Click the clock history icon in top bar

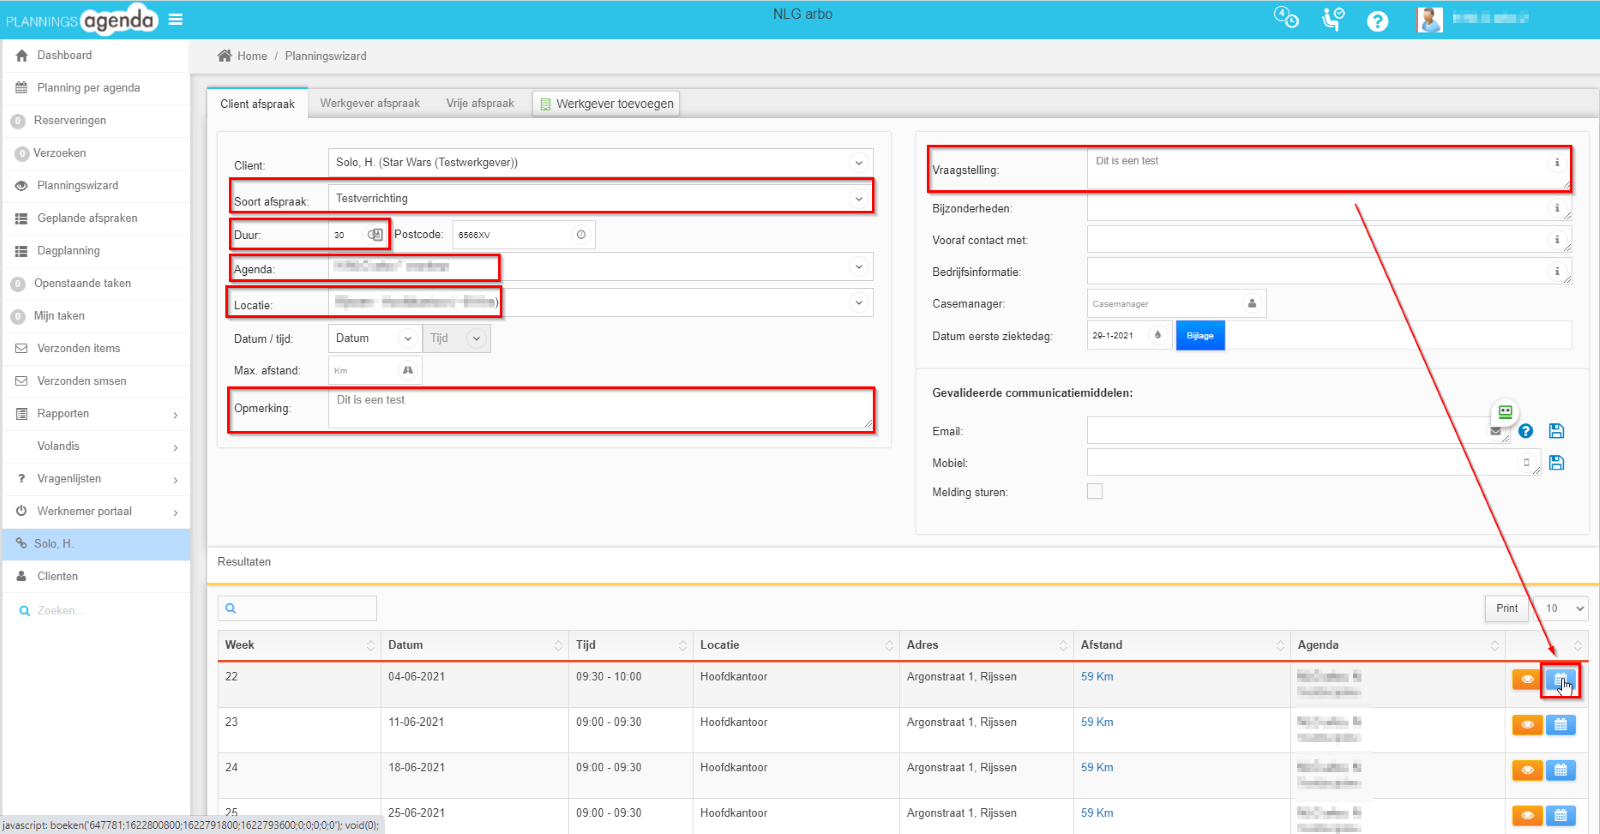[1285, 18]
